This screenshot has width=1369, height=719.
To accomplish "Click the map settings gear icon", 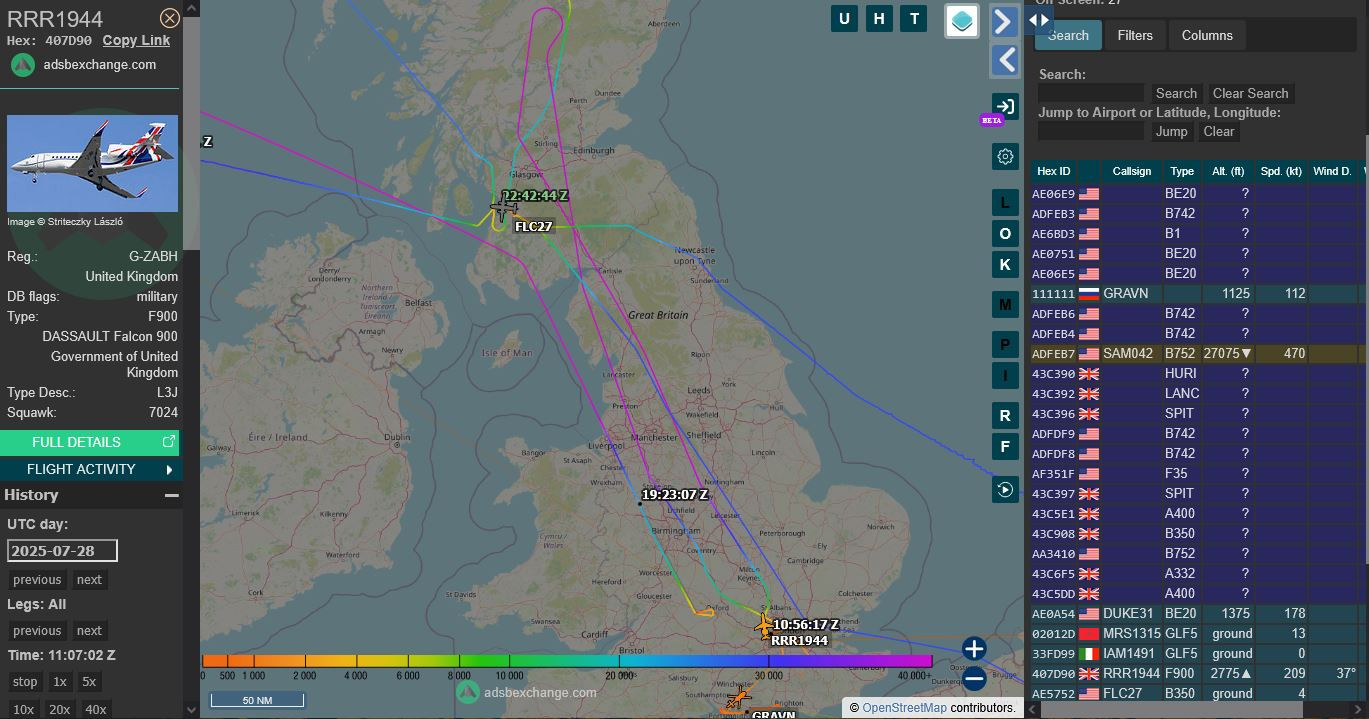I will 1005,156.
